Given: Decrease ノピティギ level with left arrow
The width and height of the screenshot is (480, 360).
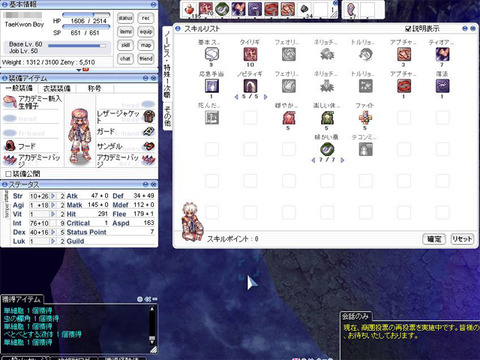Looking at the screenshot, I should click(236, 97).
